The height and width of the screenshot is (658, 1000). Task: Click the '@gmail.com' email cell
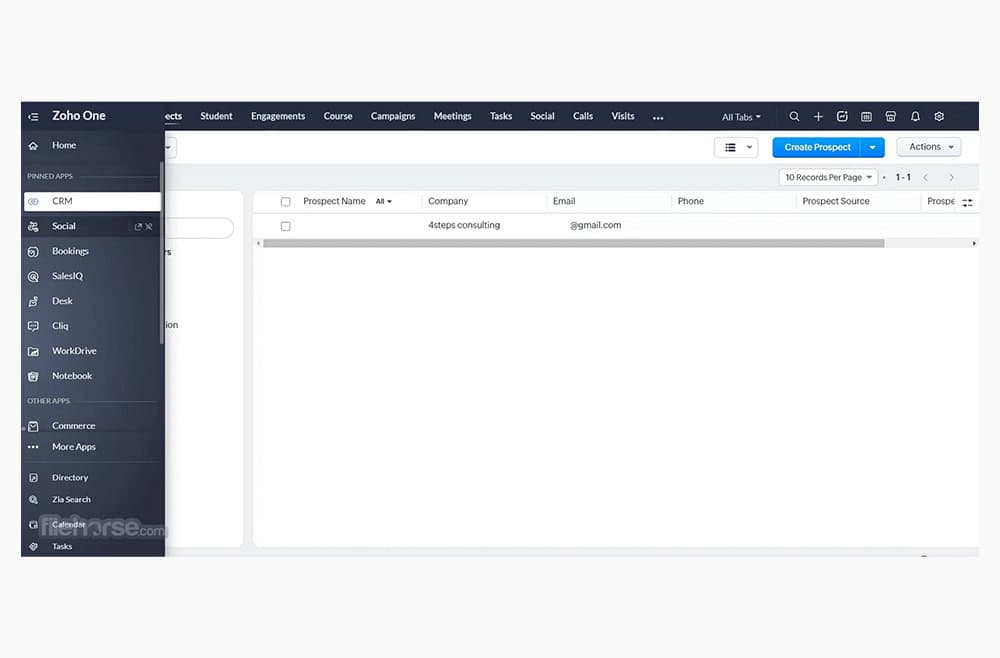pos(596,225)
